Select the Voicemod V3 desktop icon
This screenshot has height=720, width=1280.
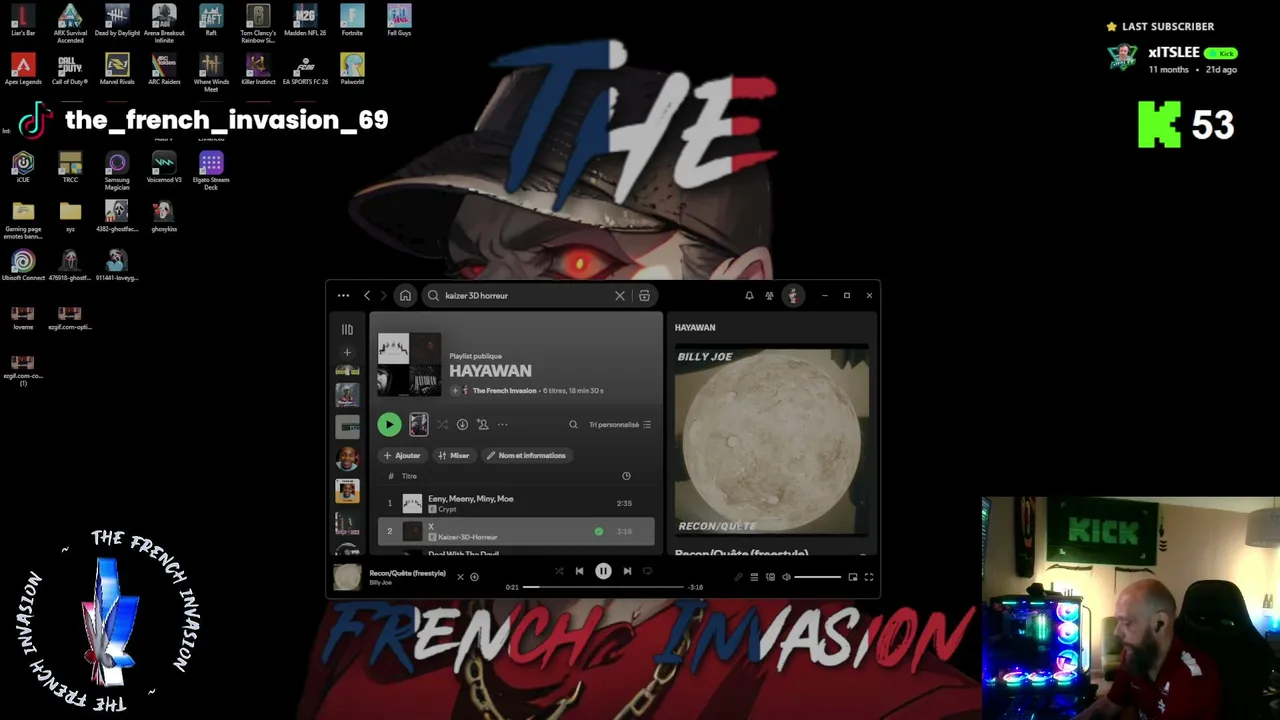[x=164, y=167]
